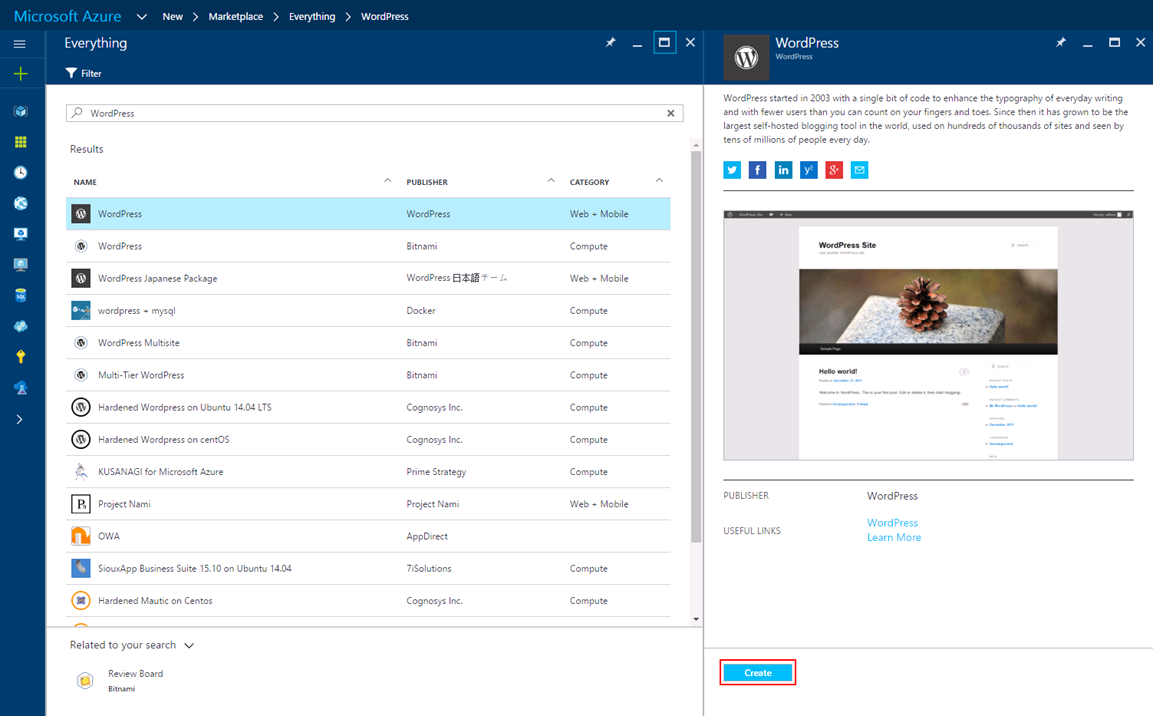Click the Create button
The height and width of the screenshot is (716, 1153).
click(757, 673)
